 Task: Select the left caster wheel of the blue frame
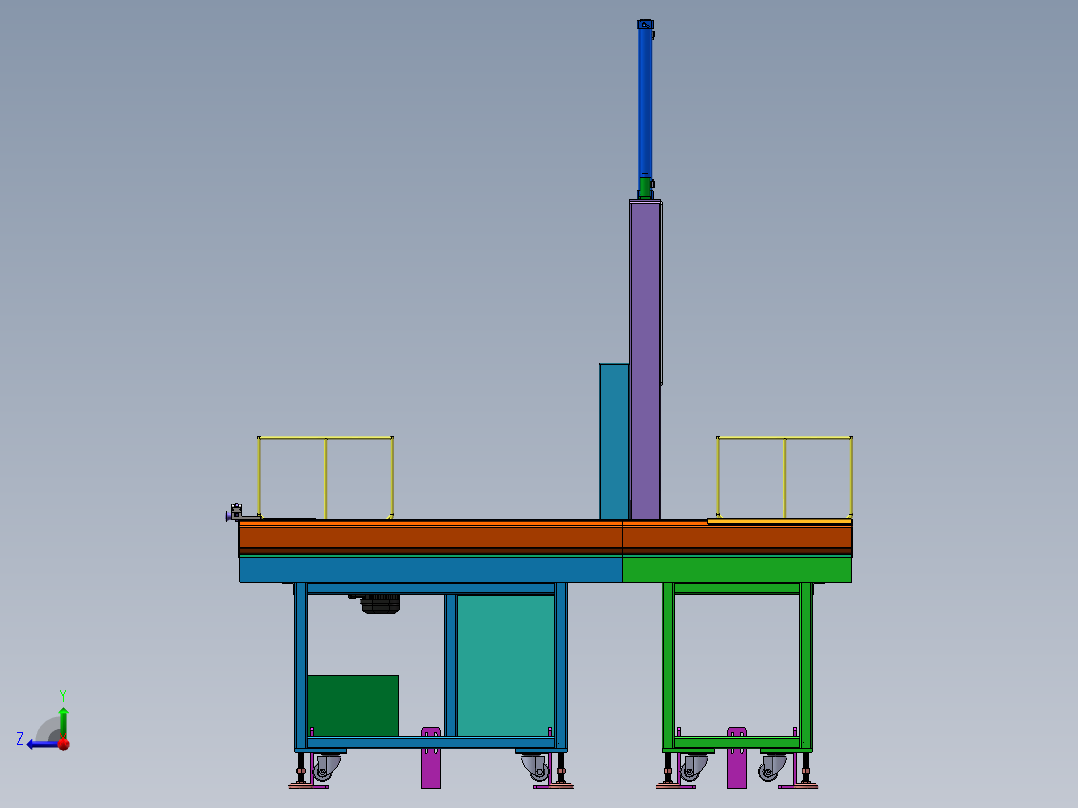326,767
